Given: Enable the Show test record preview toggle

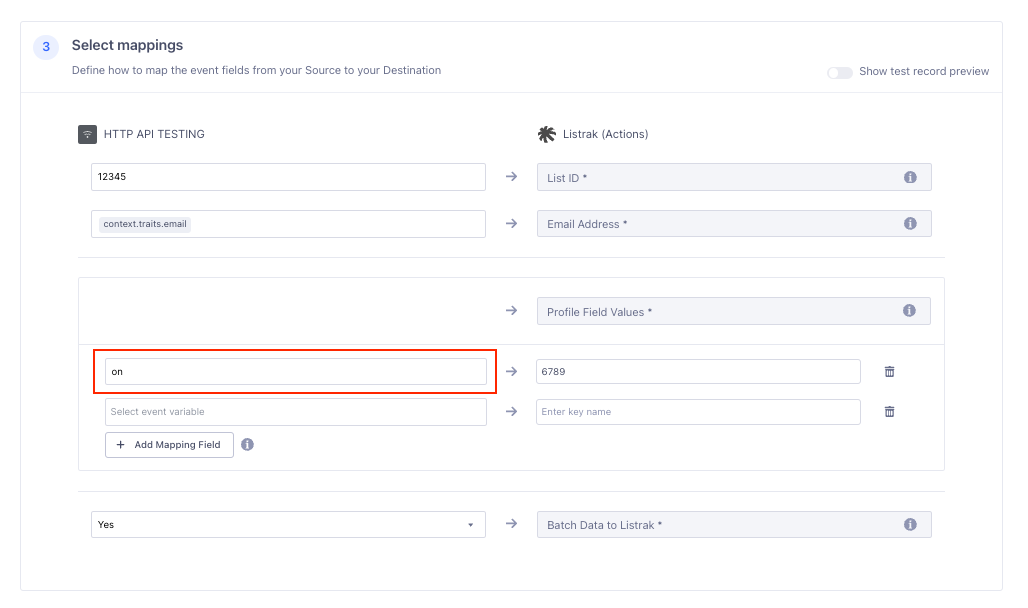Looking at the screenshot, I should click(839, 72).
